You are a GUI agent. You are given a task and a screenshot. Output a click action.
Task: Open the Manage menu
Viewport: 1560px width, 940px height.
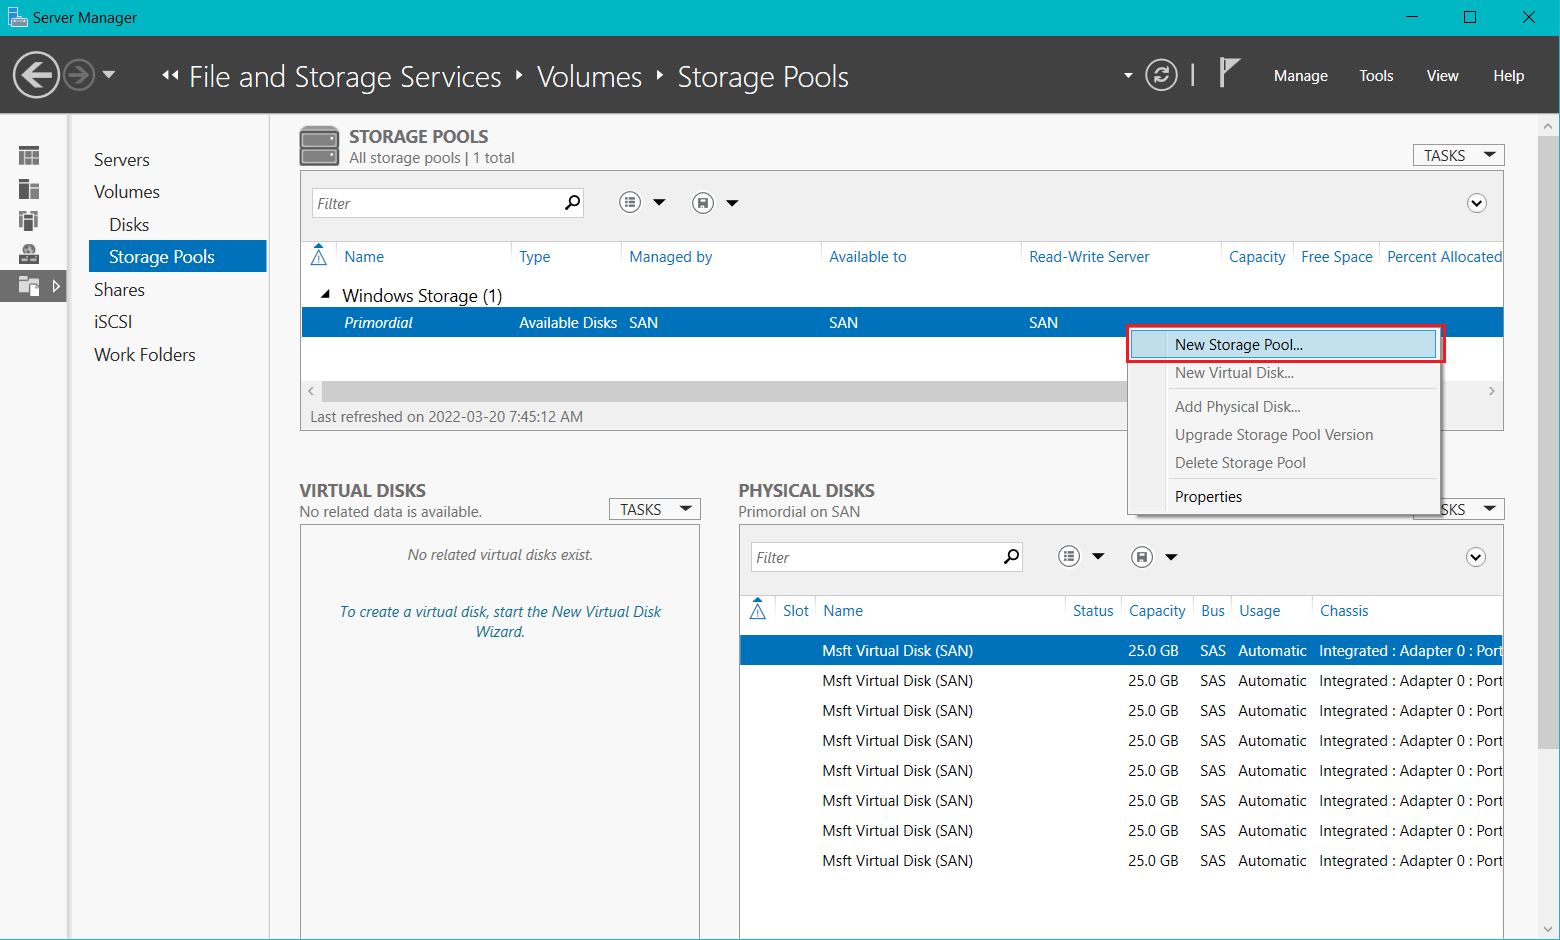[1300, 76]
